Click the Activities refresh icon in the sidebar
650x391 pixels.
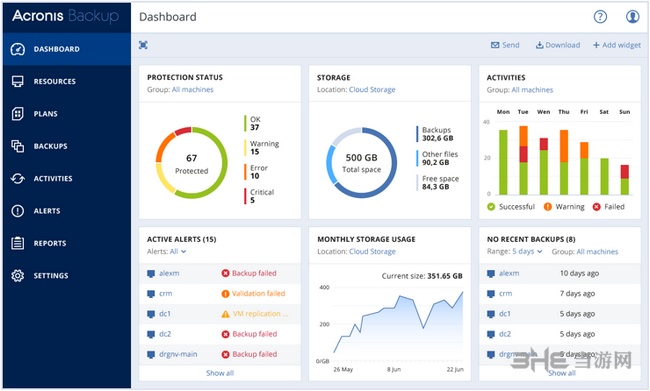click(x=17, y=178)
